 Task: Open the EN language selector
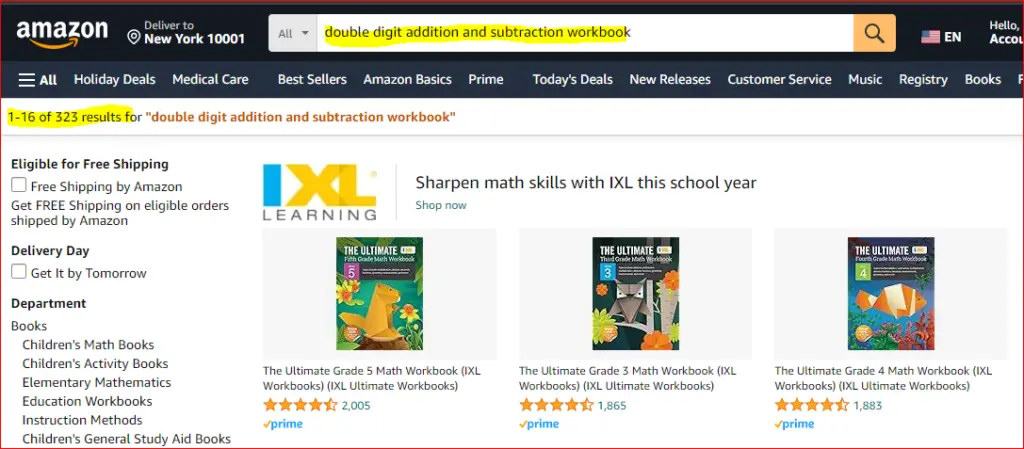point(953,37)
